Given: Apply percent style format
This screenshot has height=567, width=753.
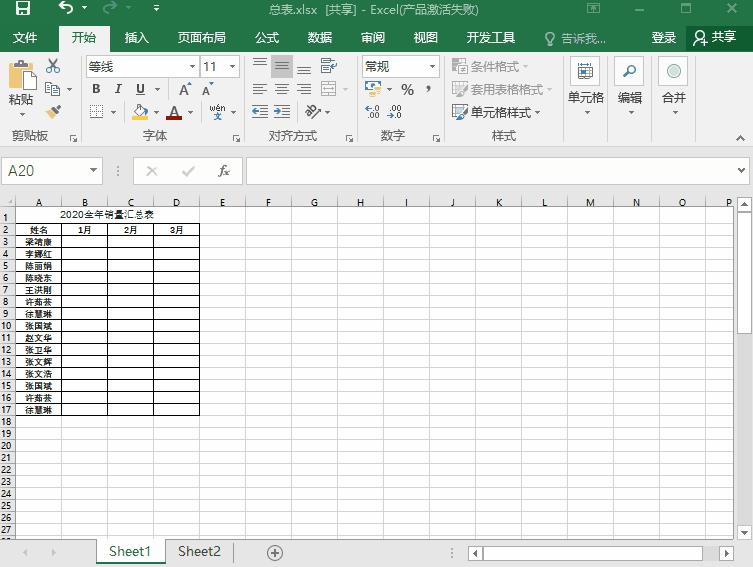Looking at the screenshot, I should pyautogui.click(x=407, y=89).
